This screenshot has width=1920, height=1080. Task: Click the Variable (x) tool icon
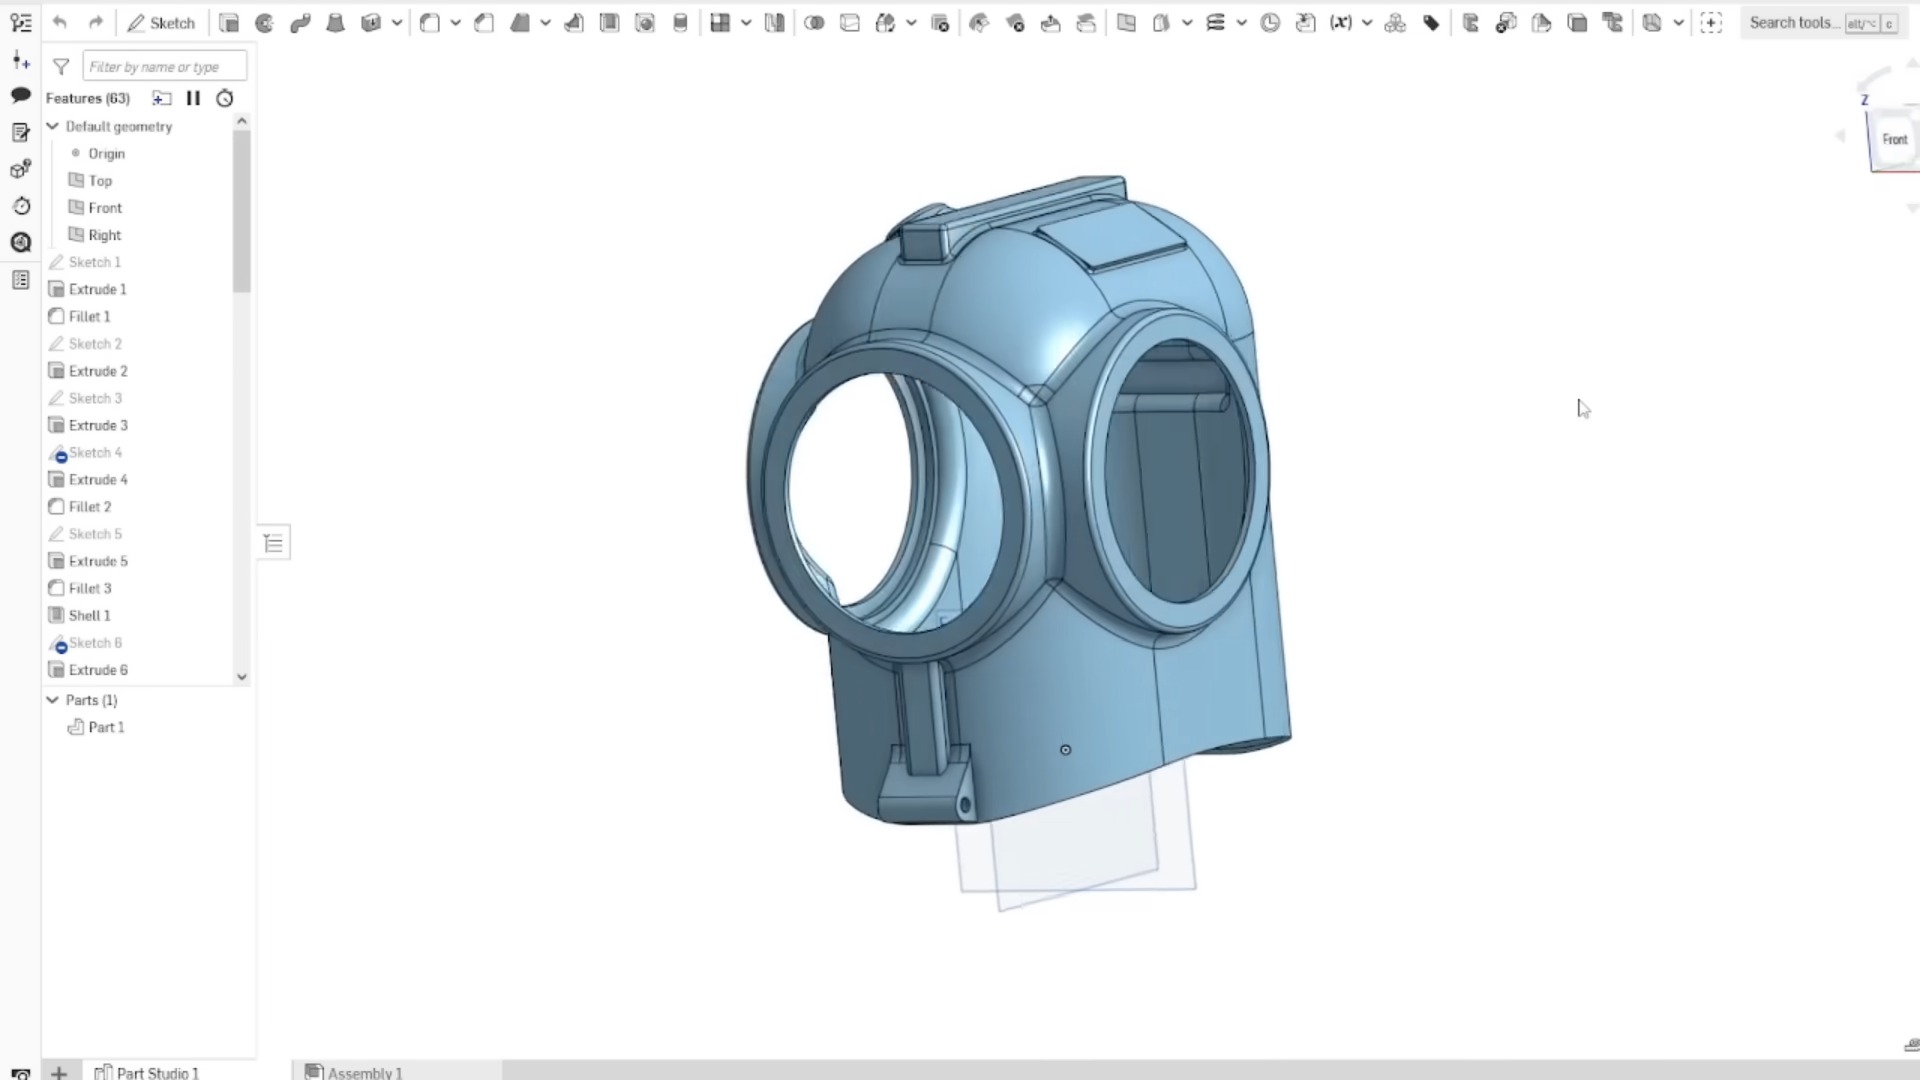pos(1341,23)
